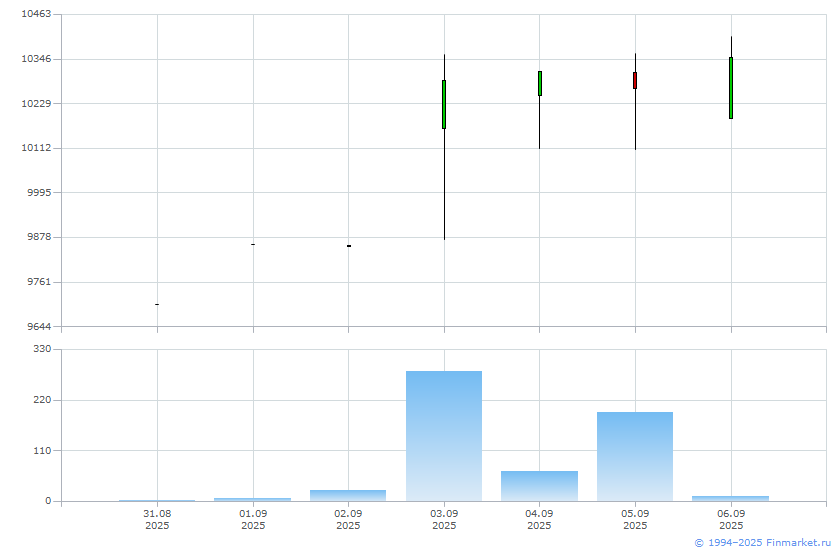The width and height of the screenshot is (840, 550).
Task: Click the 10229 price axis label
Action: (36, 103)
